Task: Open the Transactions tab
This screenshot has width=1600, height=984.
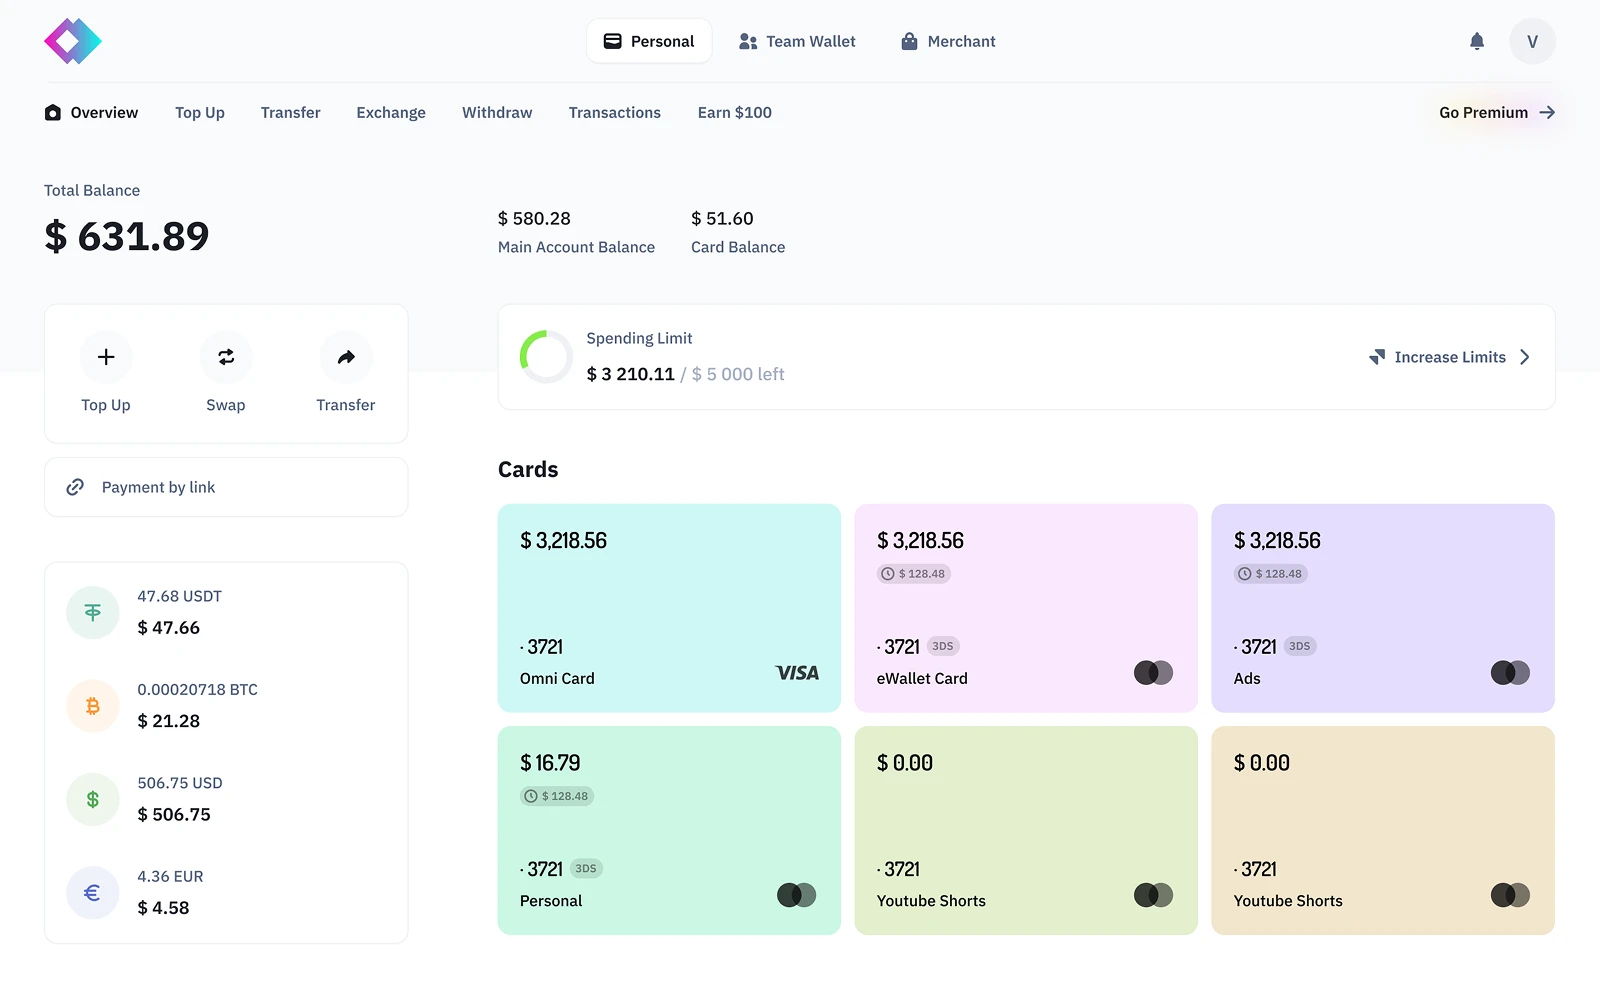Action: [614, 113]
